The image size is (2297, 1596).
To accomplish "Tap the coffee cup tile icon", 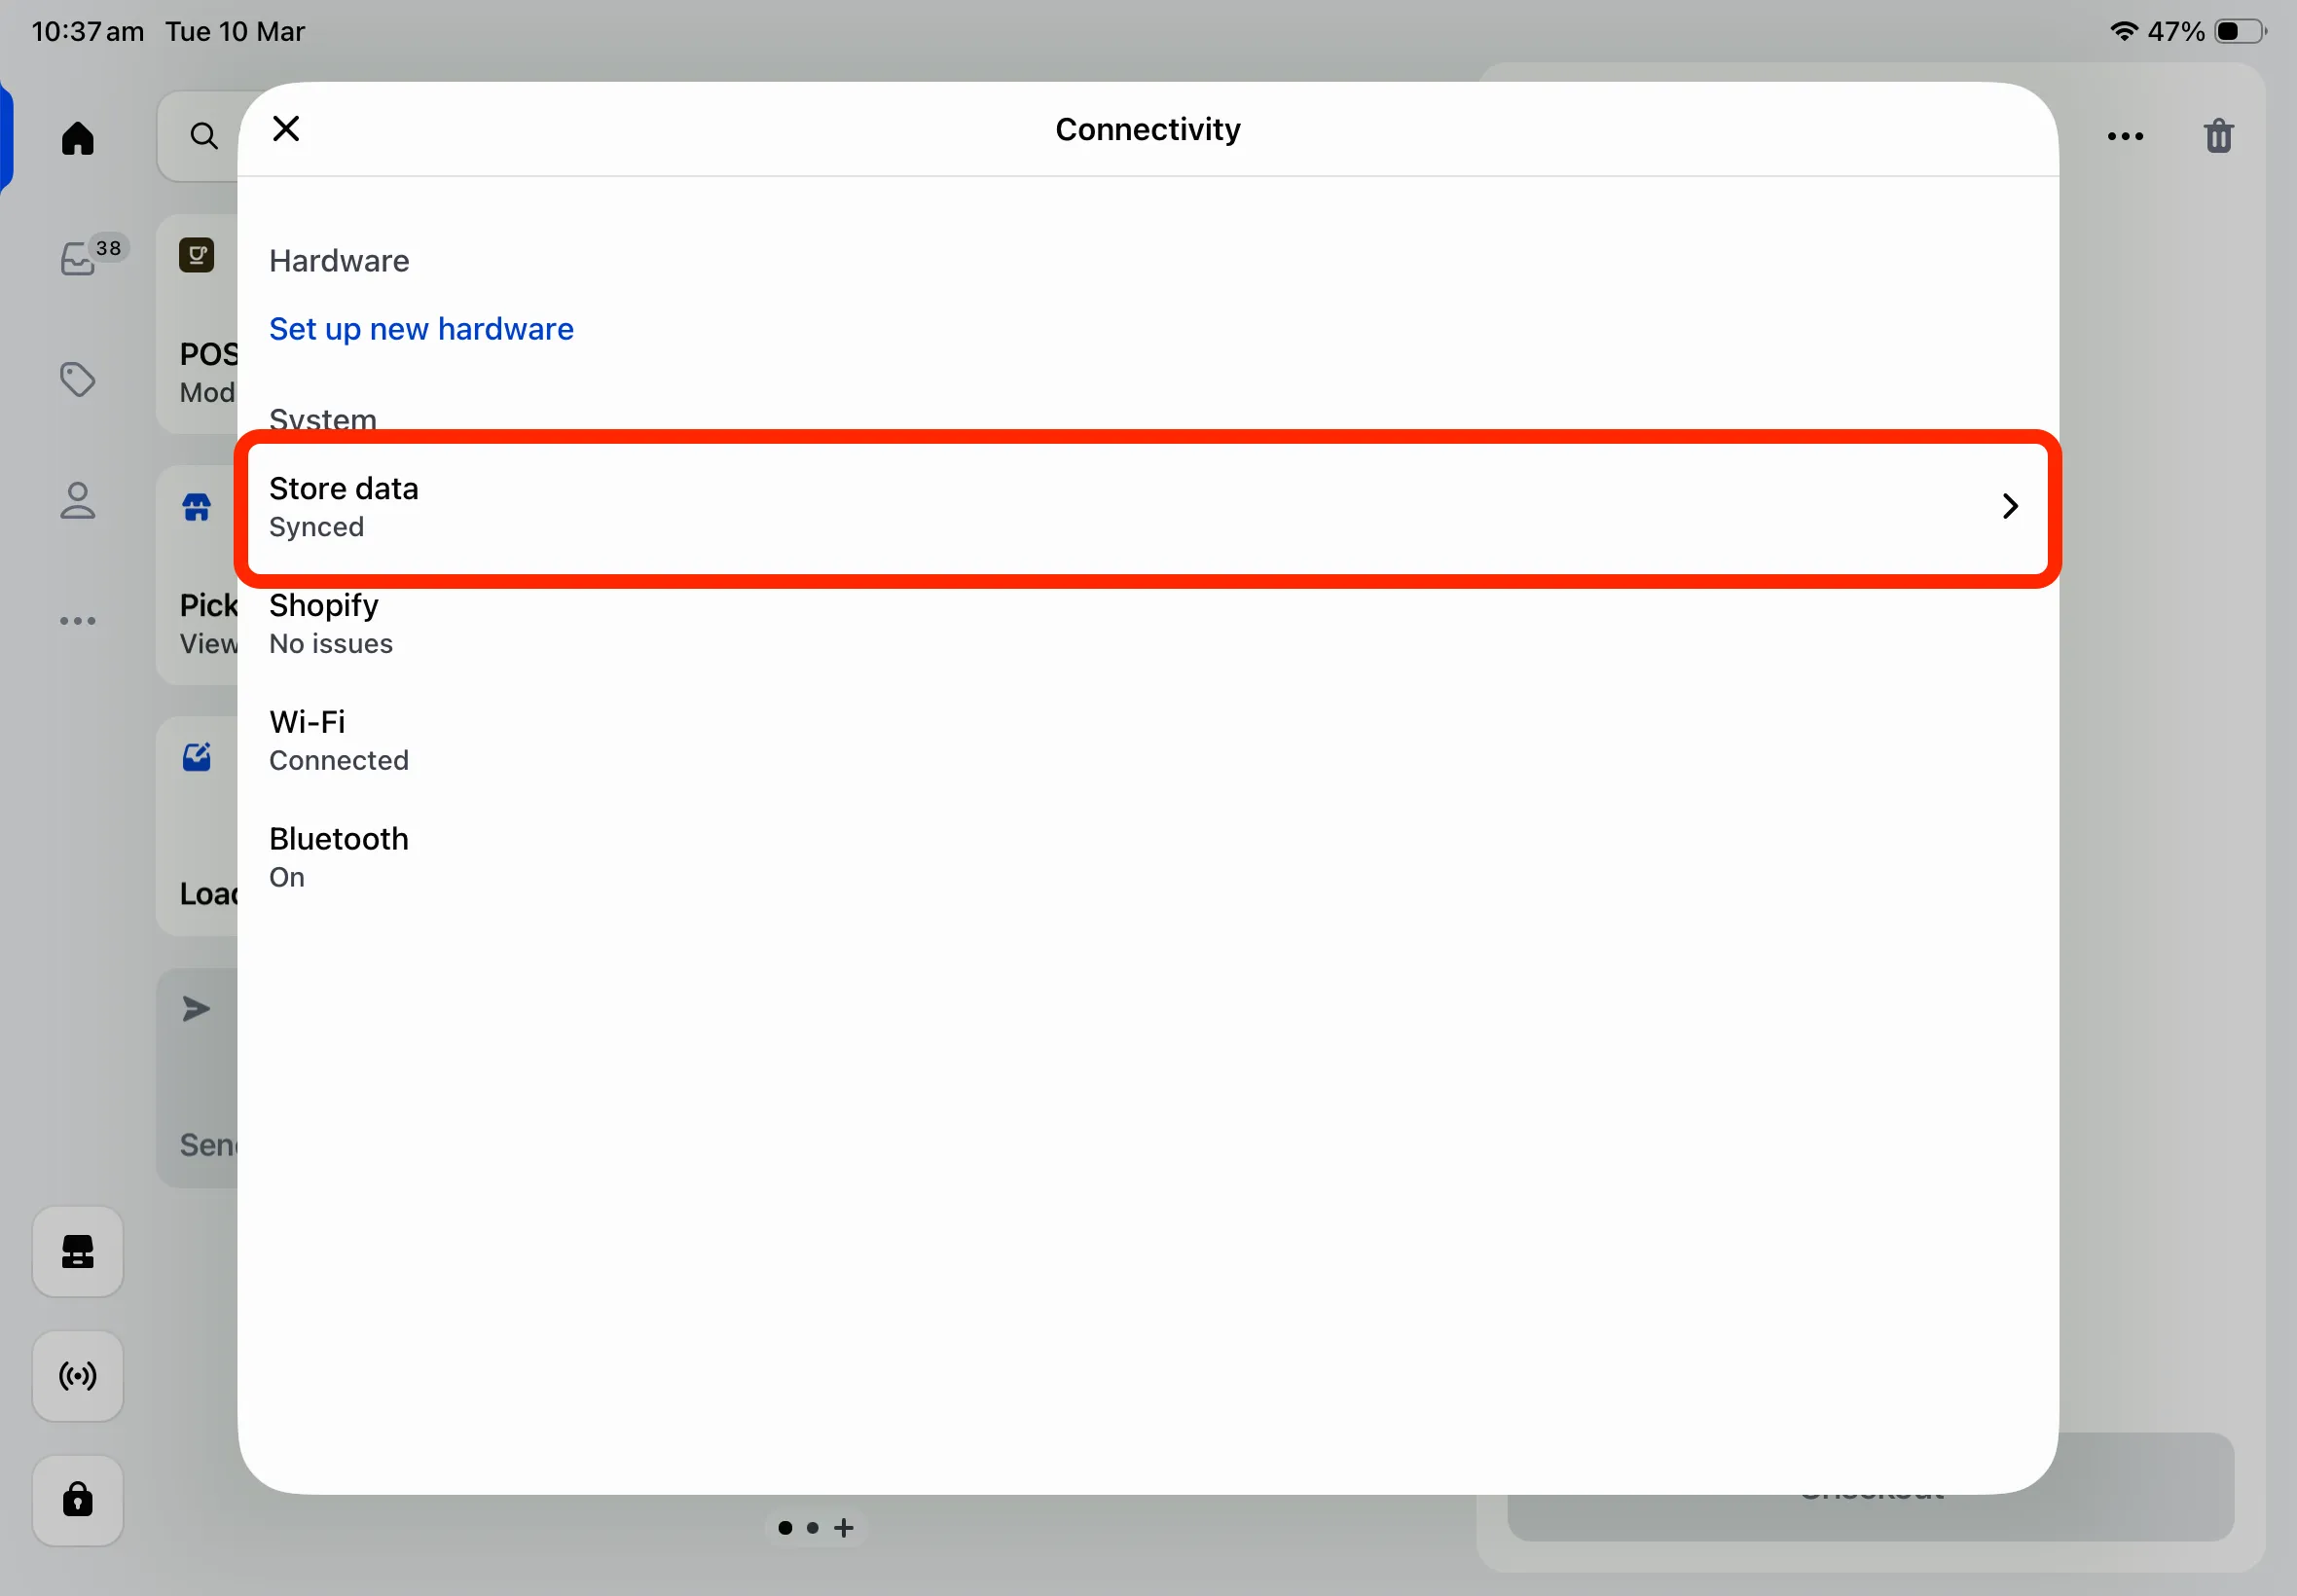I will pyautogui.click(x=197, y=256).
